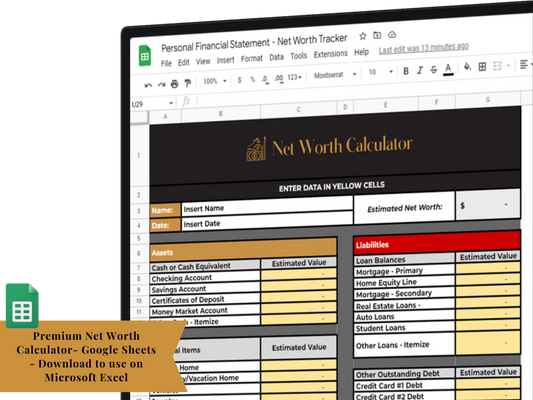This screenshot has height=400, width=533.
Task: Select the Insert Date cell
Action: (267, 221)
